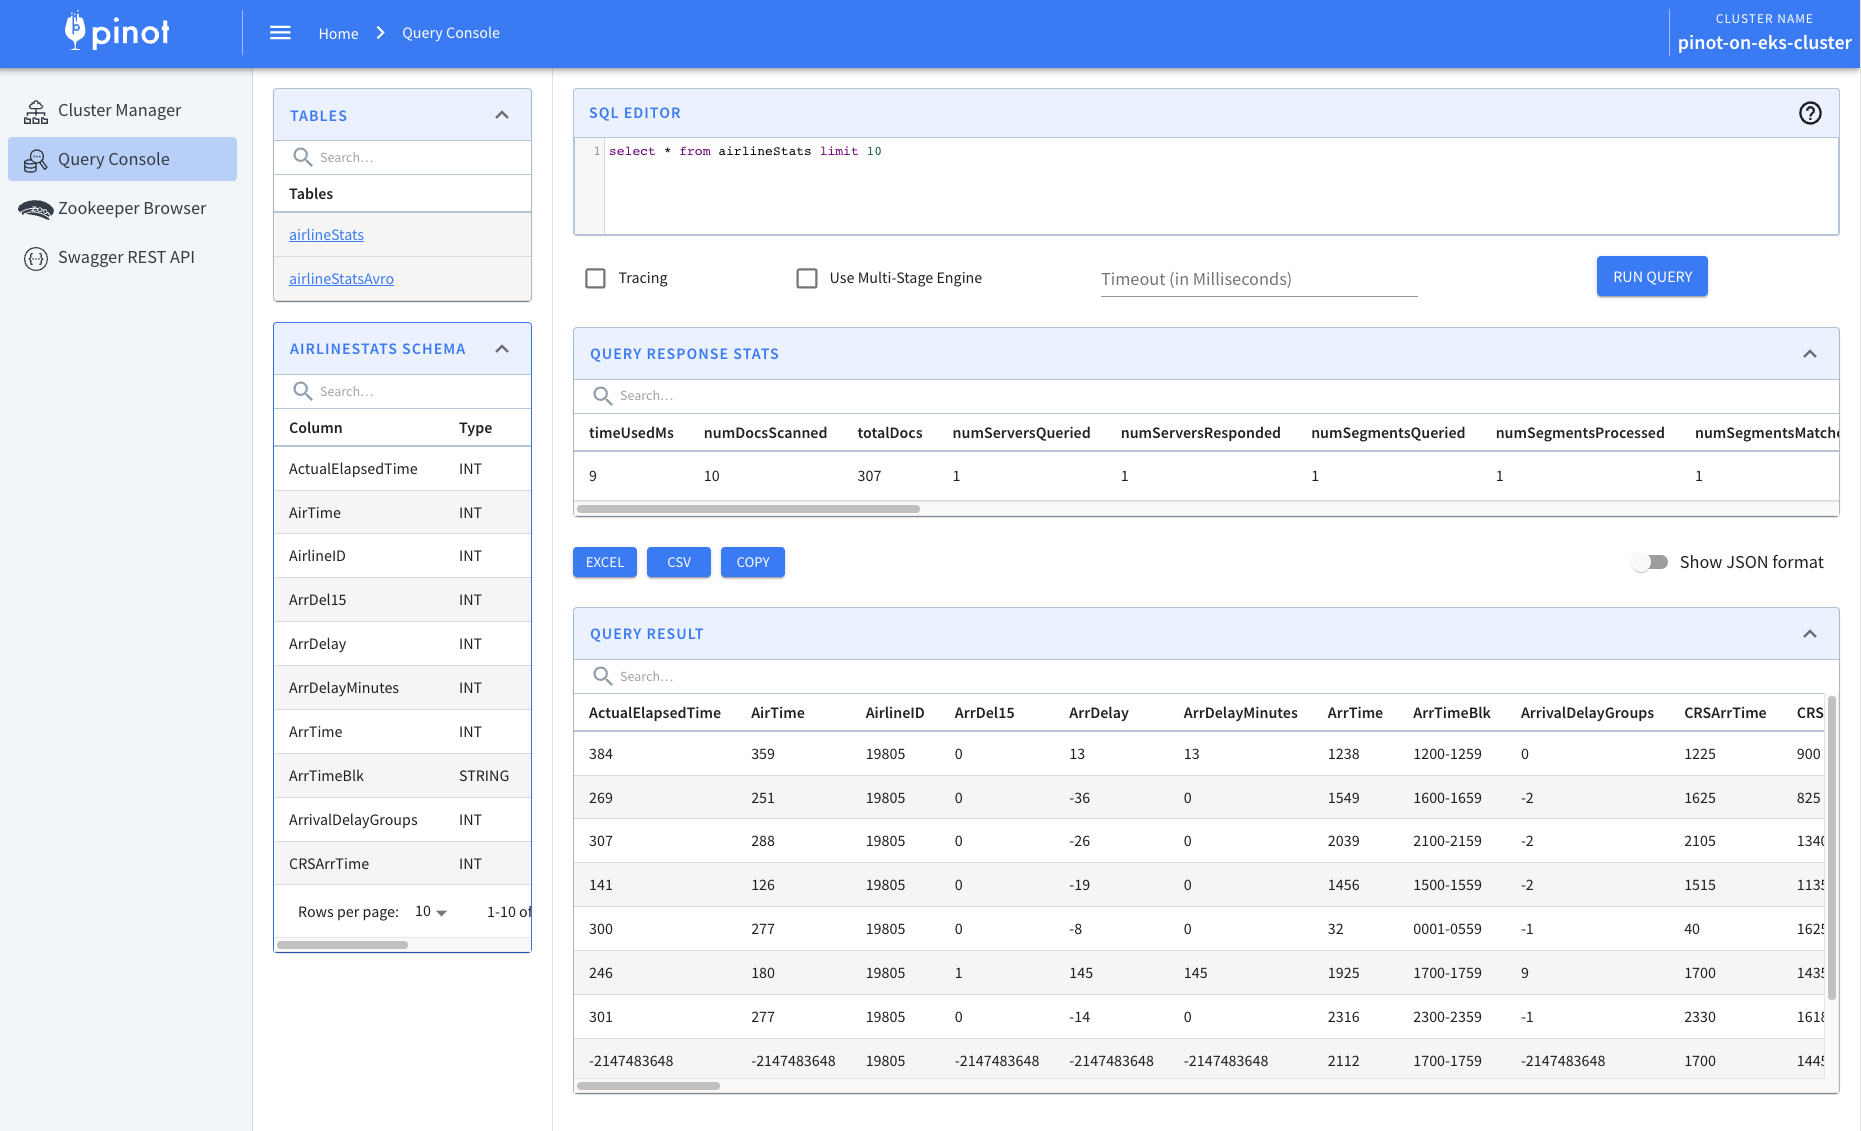Export results with EXCEL button
The image size is (1861, 1131).
tap(605, 562)
